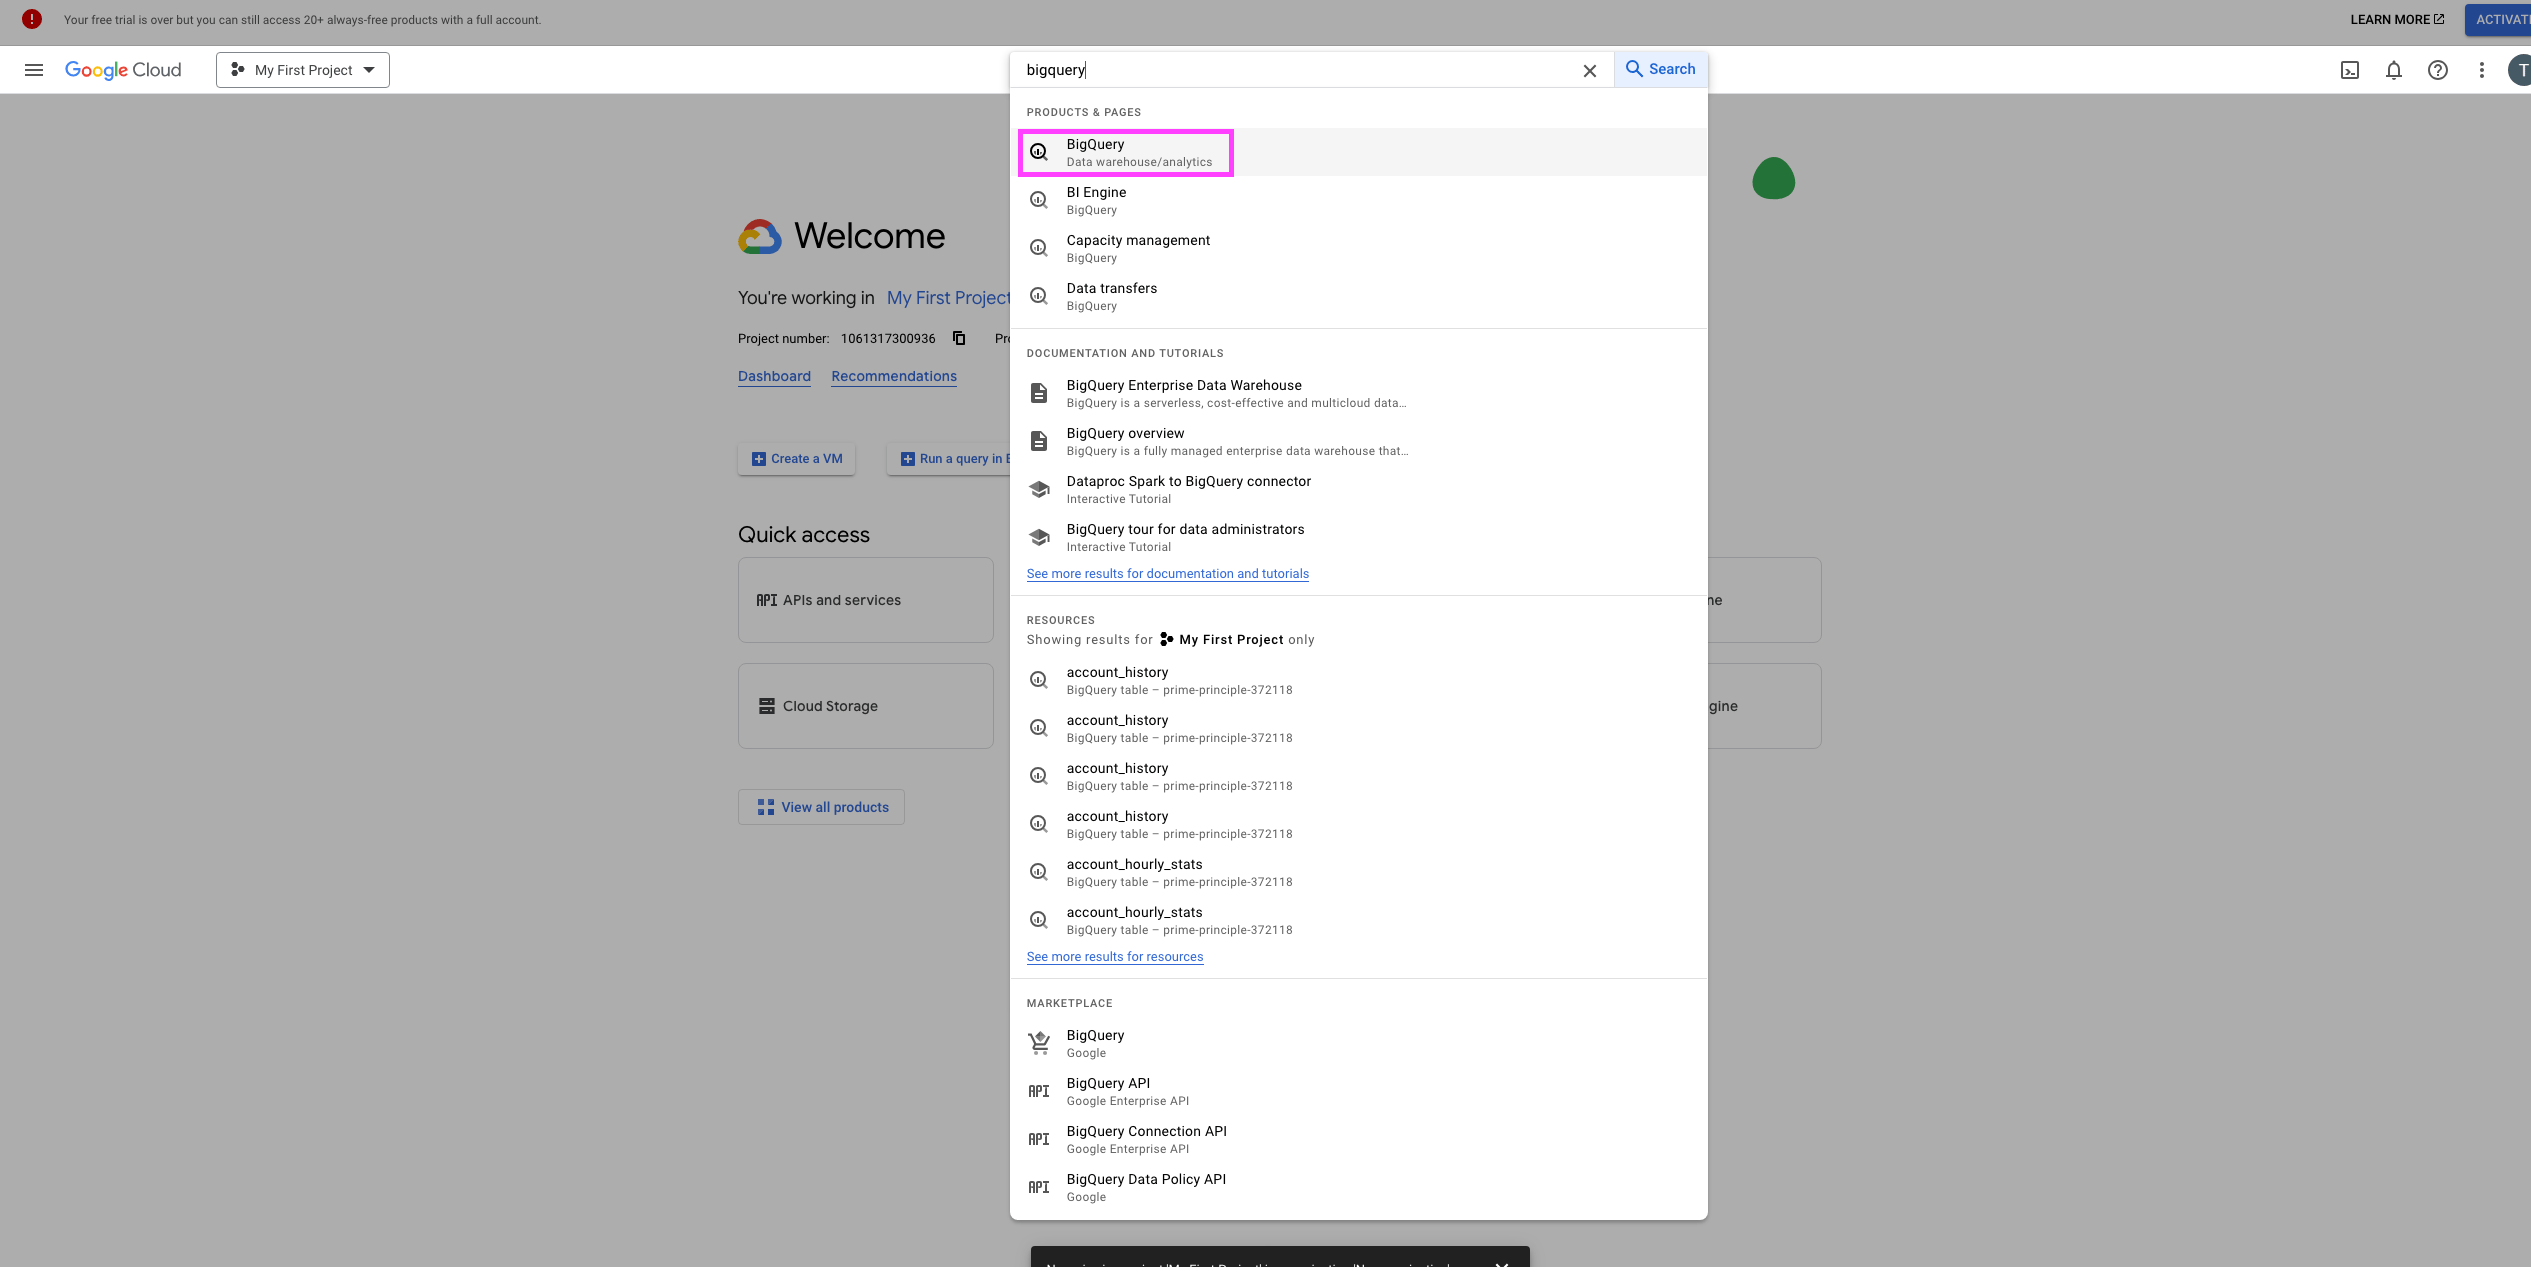This screenshot has width=2531, height=1267.
Task: Select BigQuery Data warehouse/analytics result
Action: click(x=1359, y=152)
